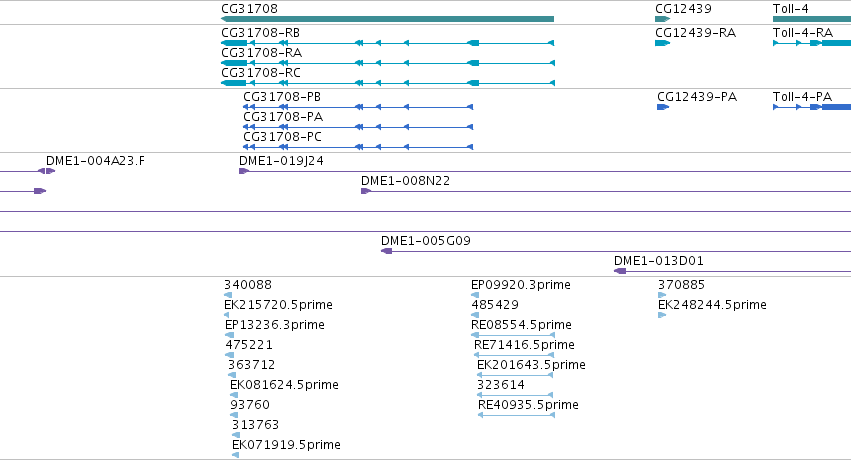Click the DME1-019J24 clone start marker
The width and height of the screenshot is (851, 460).
244,171
